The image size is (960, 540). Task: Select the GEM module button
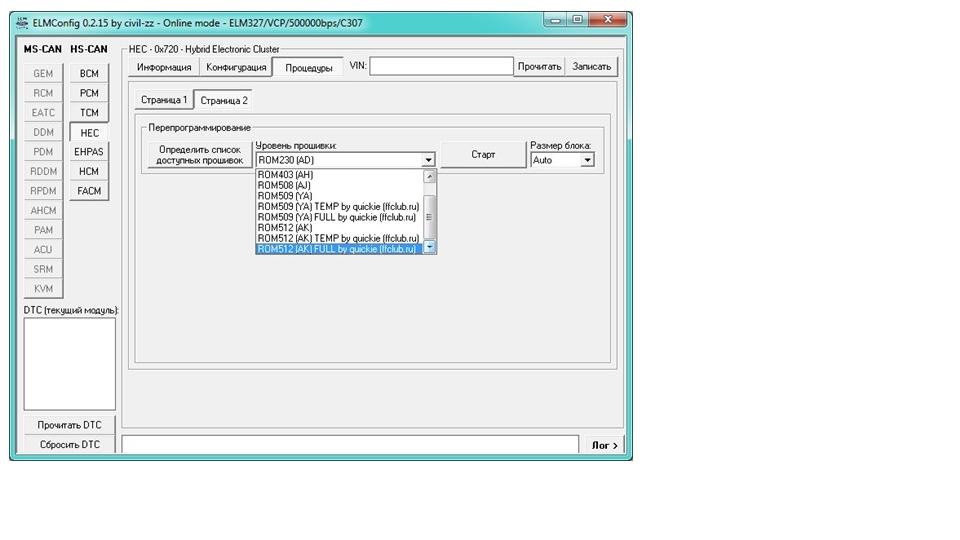pyautogui.click(x=43, y=73)
